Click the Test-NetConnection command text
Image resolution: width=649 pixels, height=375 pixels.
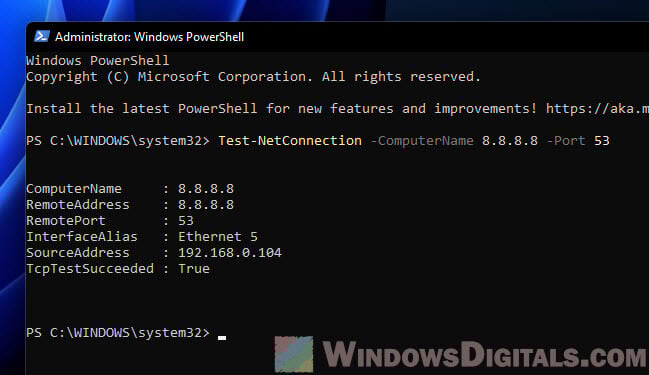290,141
